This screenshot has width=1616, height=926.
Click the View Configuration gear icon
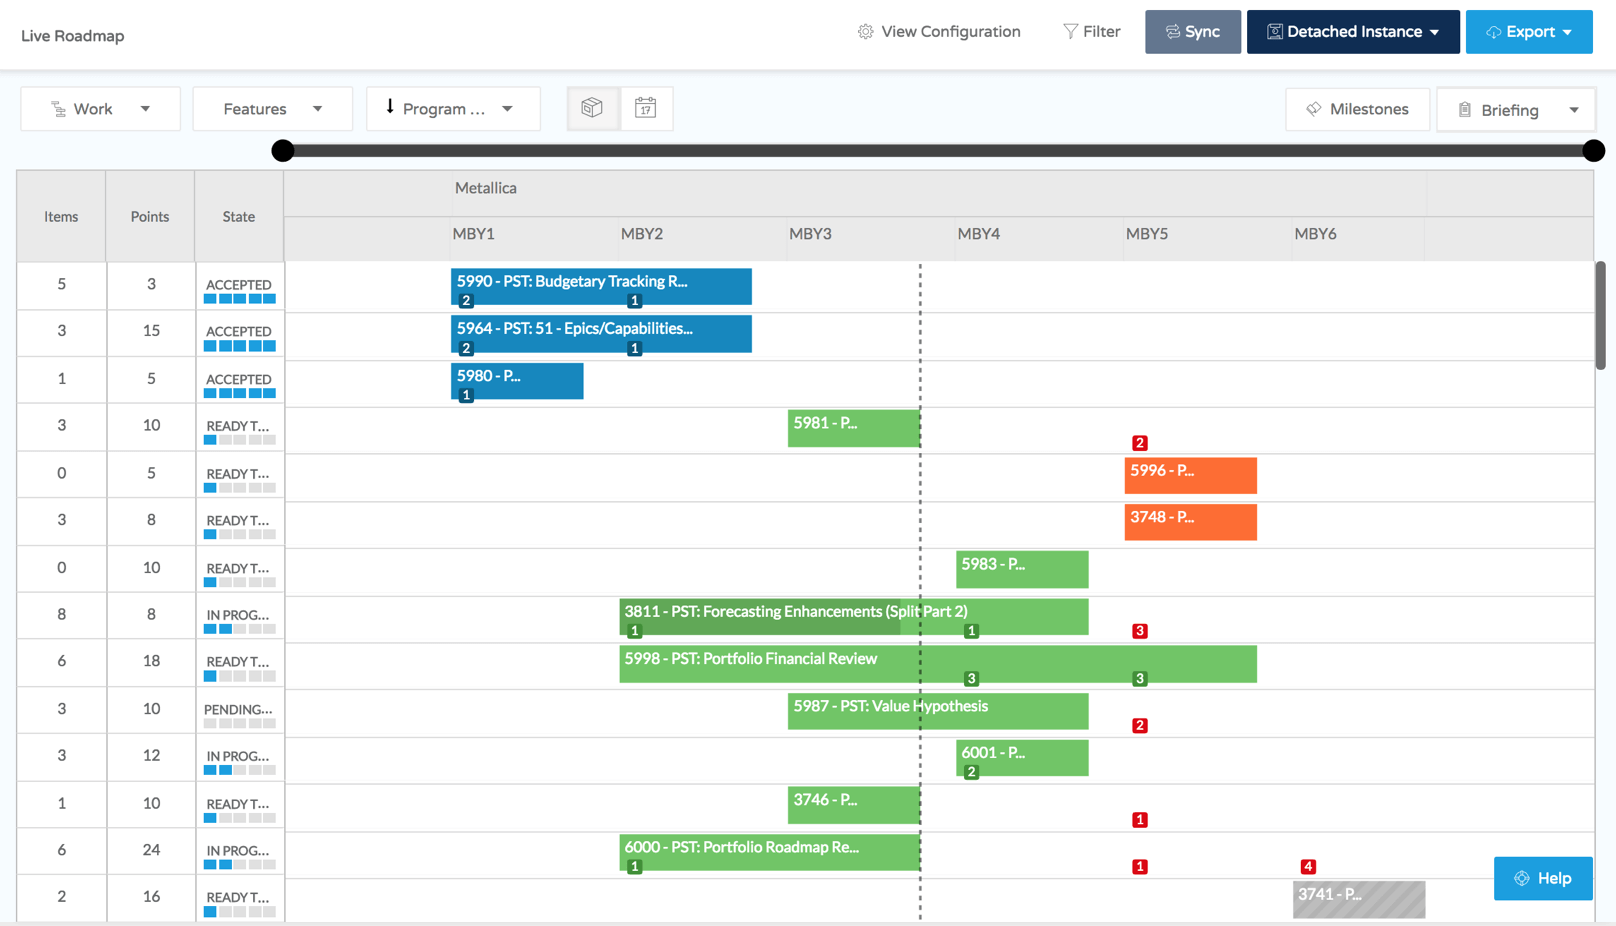pyautogui.click(x=864, y=31)
